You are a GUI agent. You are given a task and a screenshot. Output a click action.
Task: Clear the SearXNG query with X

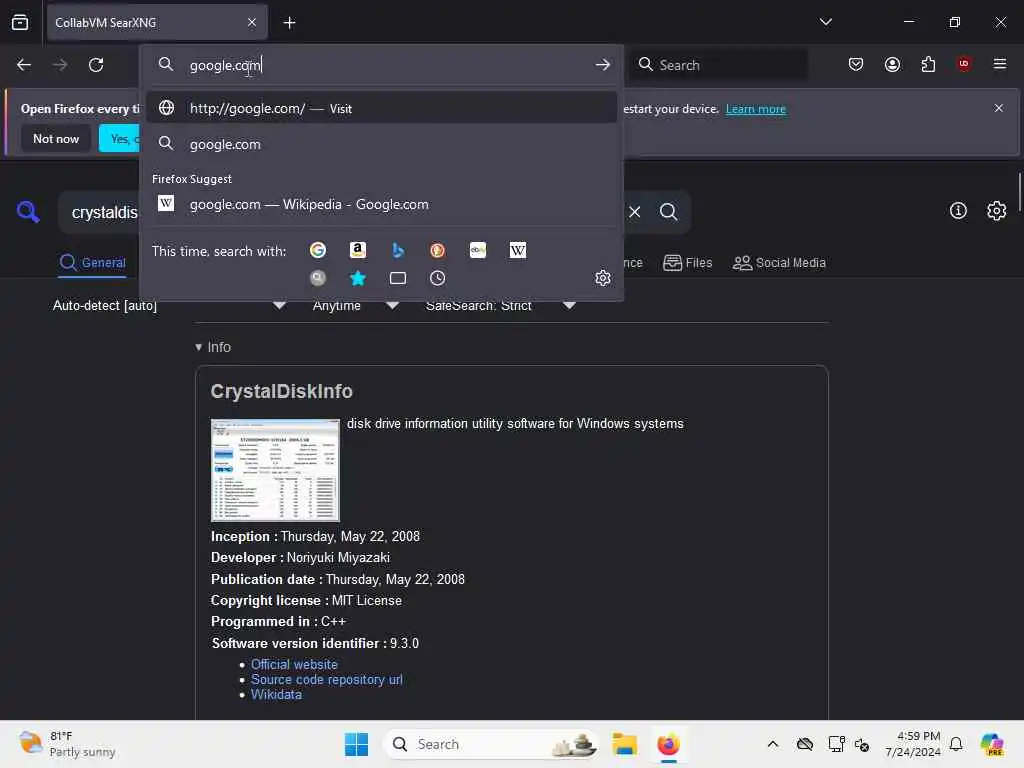635,212
